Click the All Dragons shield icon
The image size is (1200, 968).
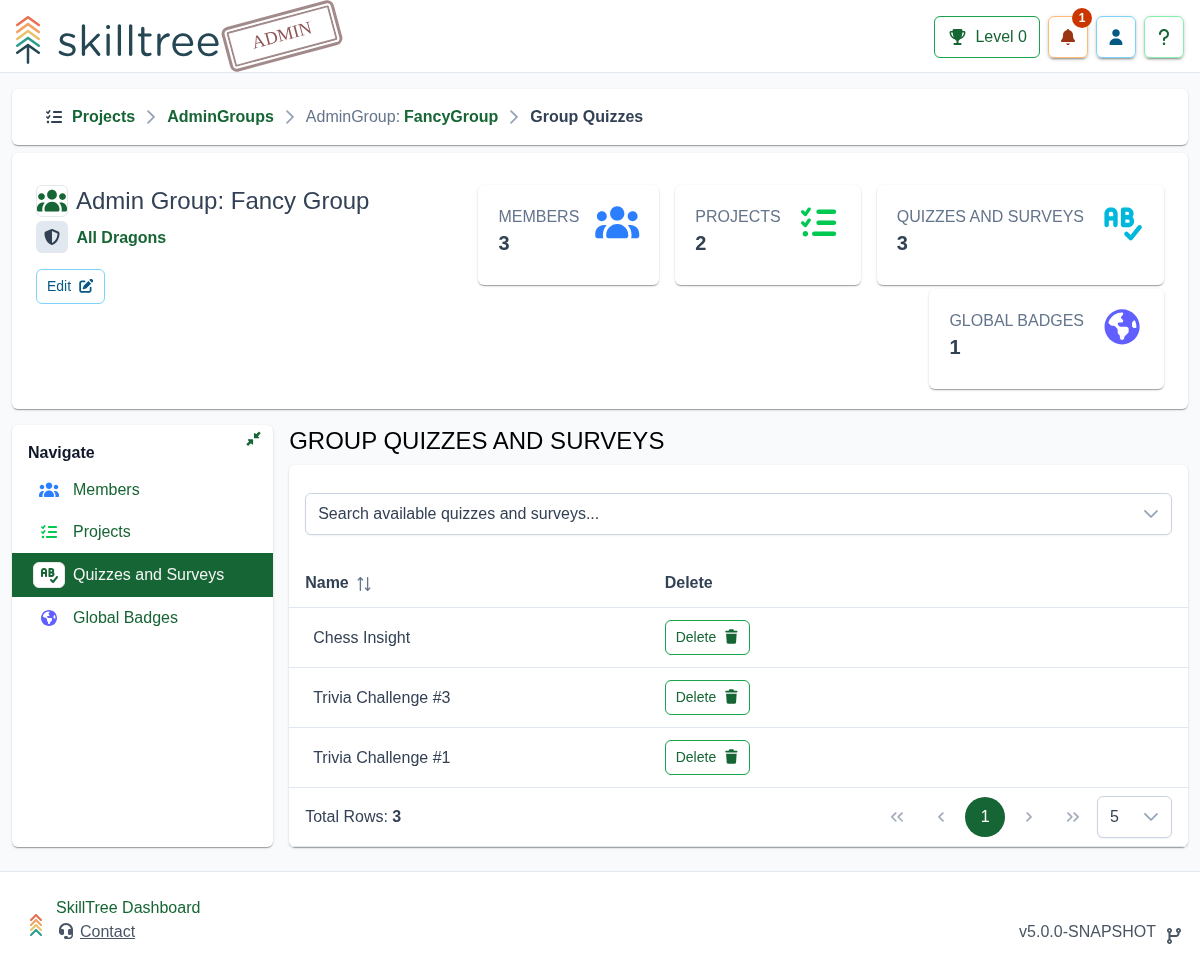52,237
